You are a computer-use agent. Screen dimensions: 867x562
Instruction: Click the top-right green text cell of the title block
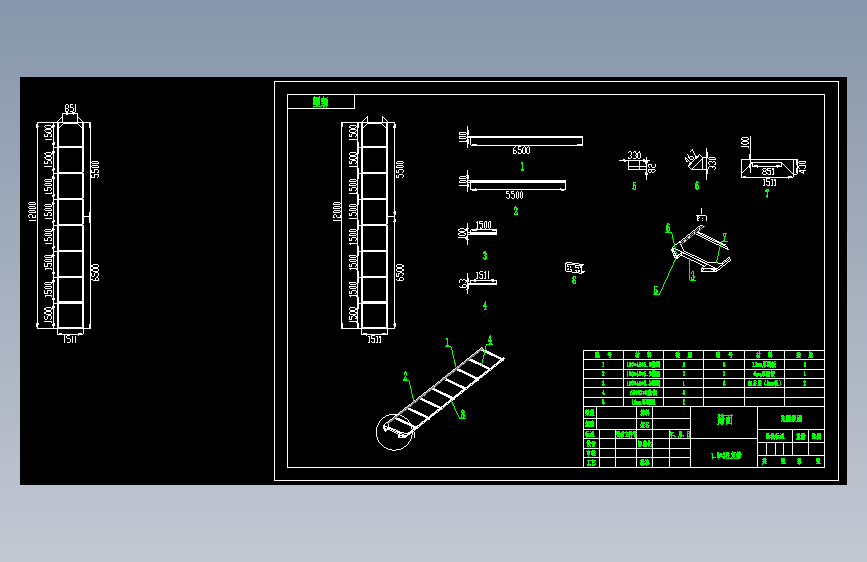coord(791,419)
